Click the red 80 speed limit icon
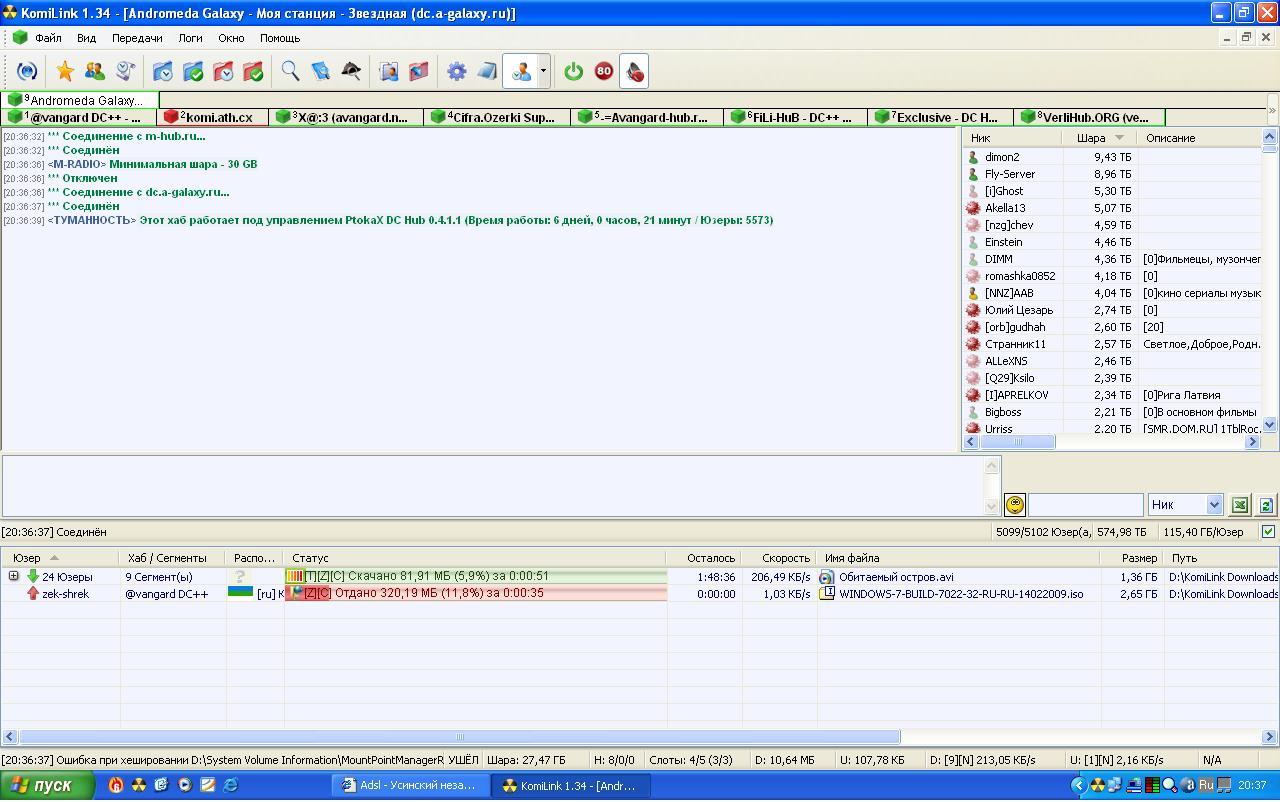 pyautogui.click(x=603, y=71)
